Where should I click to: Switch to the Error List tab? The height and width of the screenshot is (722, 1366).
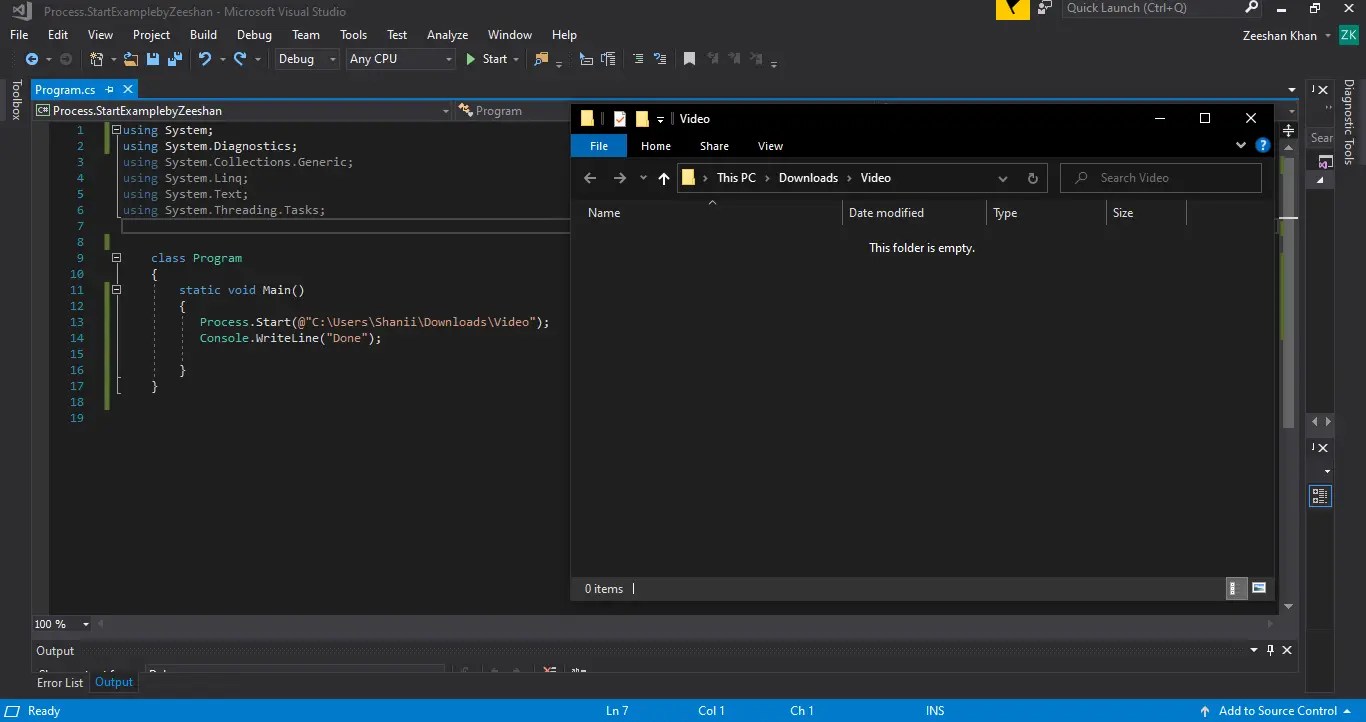59,682
